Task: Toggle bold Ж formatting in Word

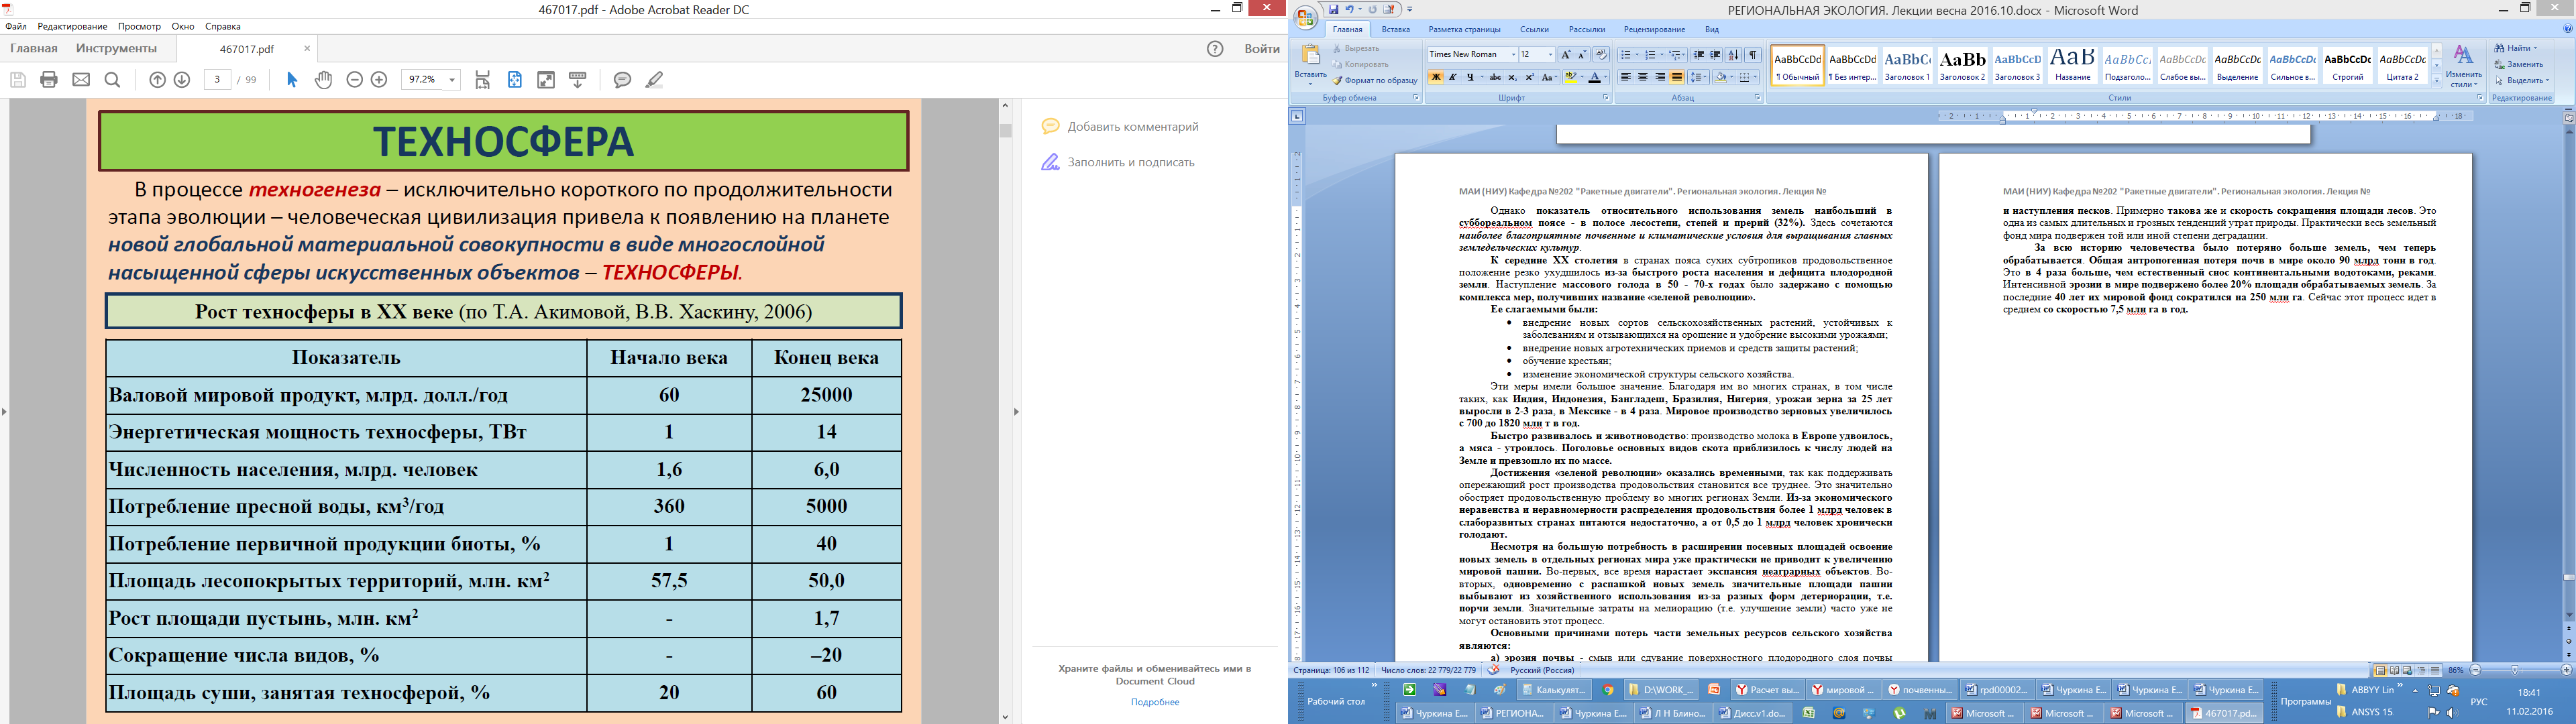Action: pos(1435,77)
